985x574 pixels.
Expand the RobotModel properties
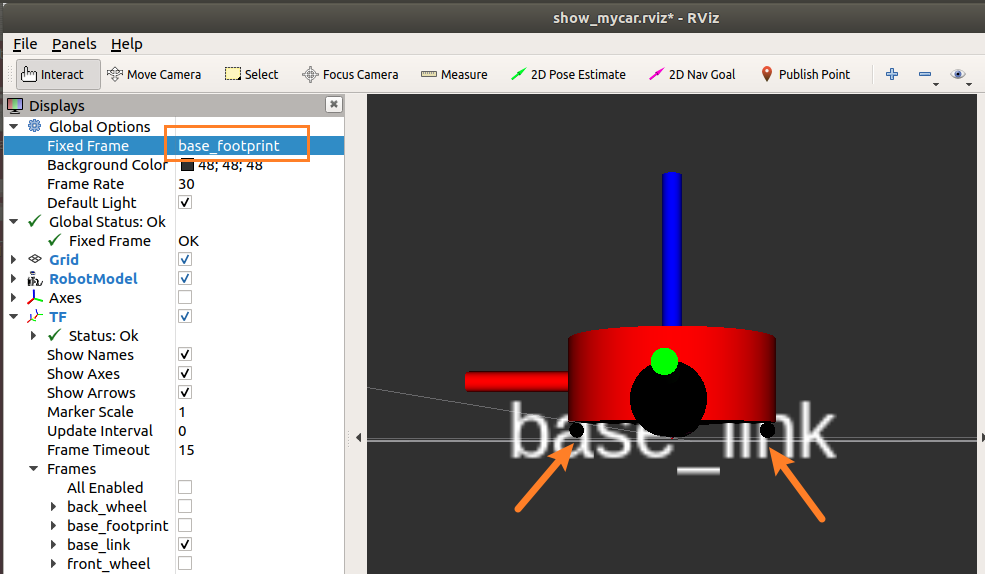pyautogui.click(x=13, y=278)
